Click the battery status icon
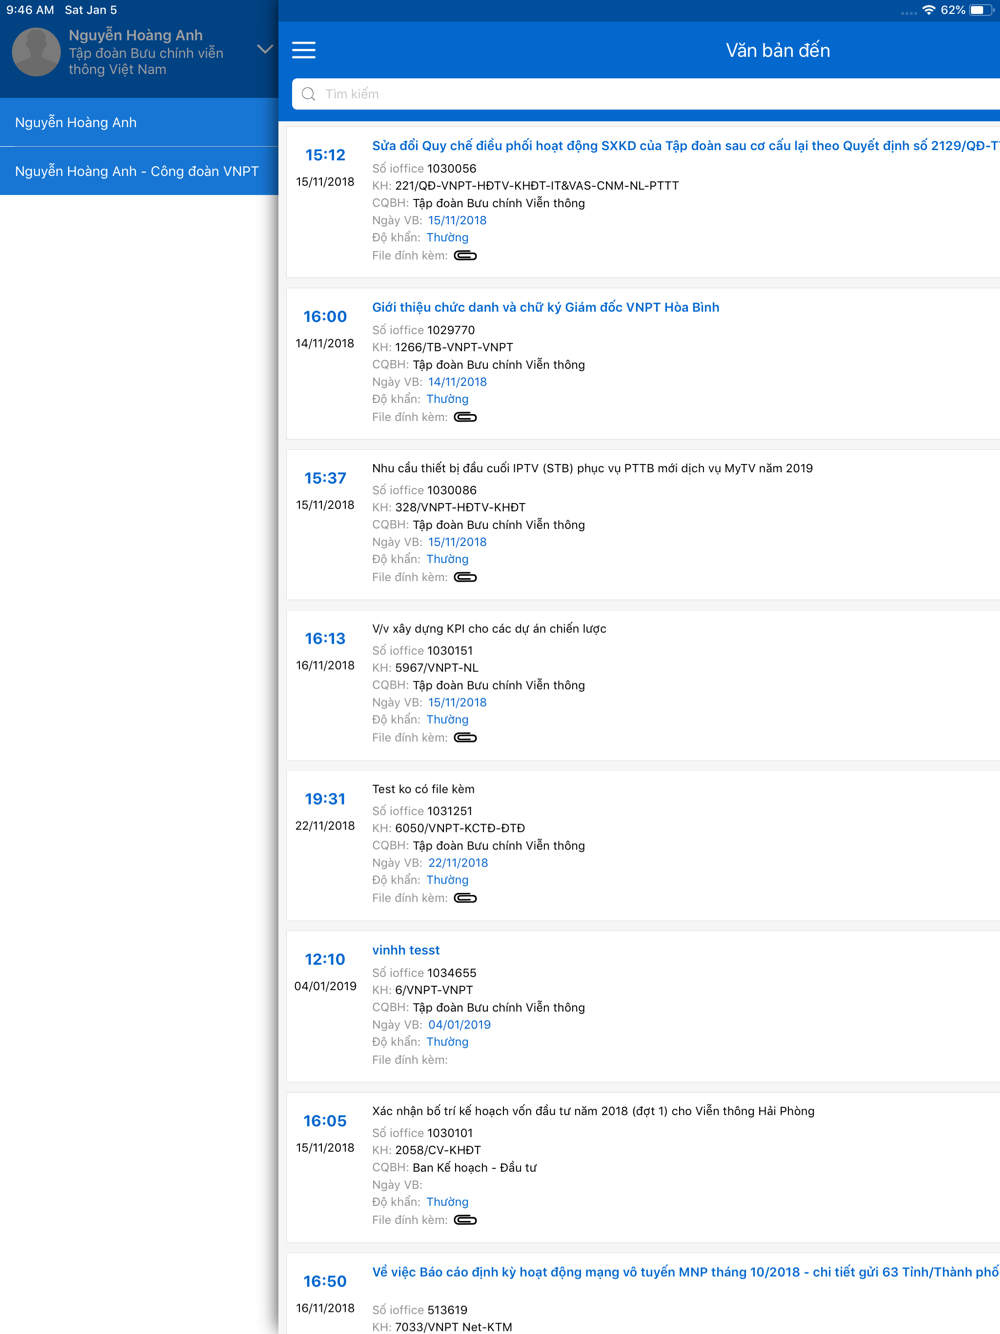Image resolution: width=1000 pixels, height=1334 pixels. [980, 10]
